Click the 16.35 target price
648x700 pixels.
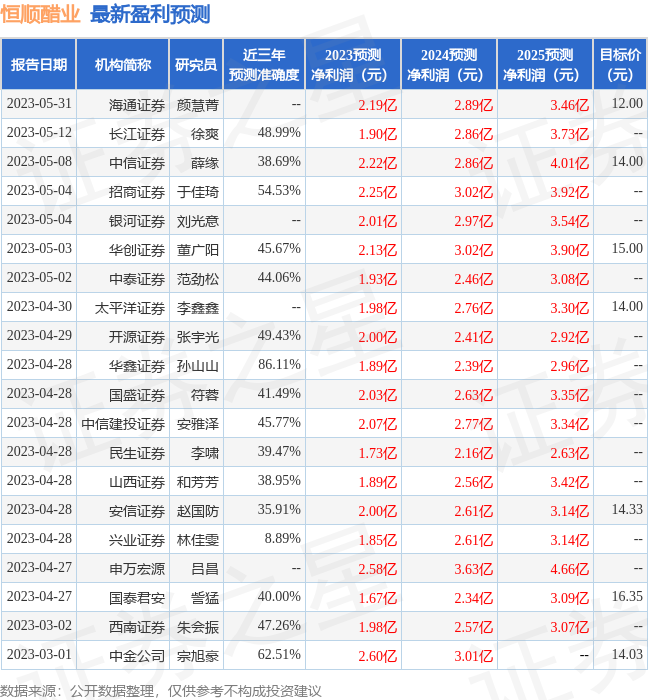[x=627, y=597]
